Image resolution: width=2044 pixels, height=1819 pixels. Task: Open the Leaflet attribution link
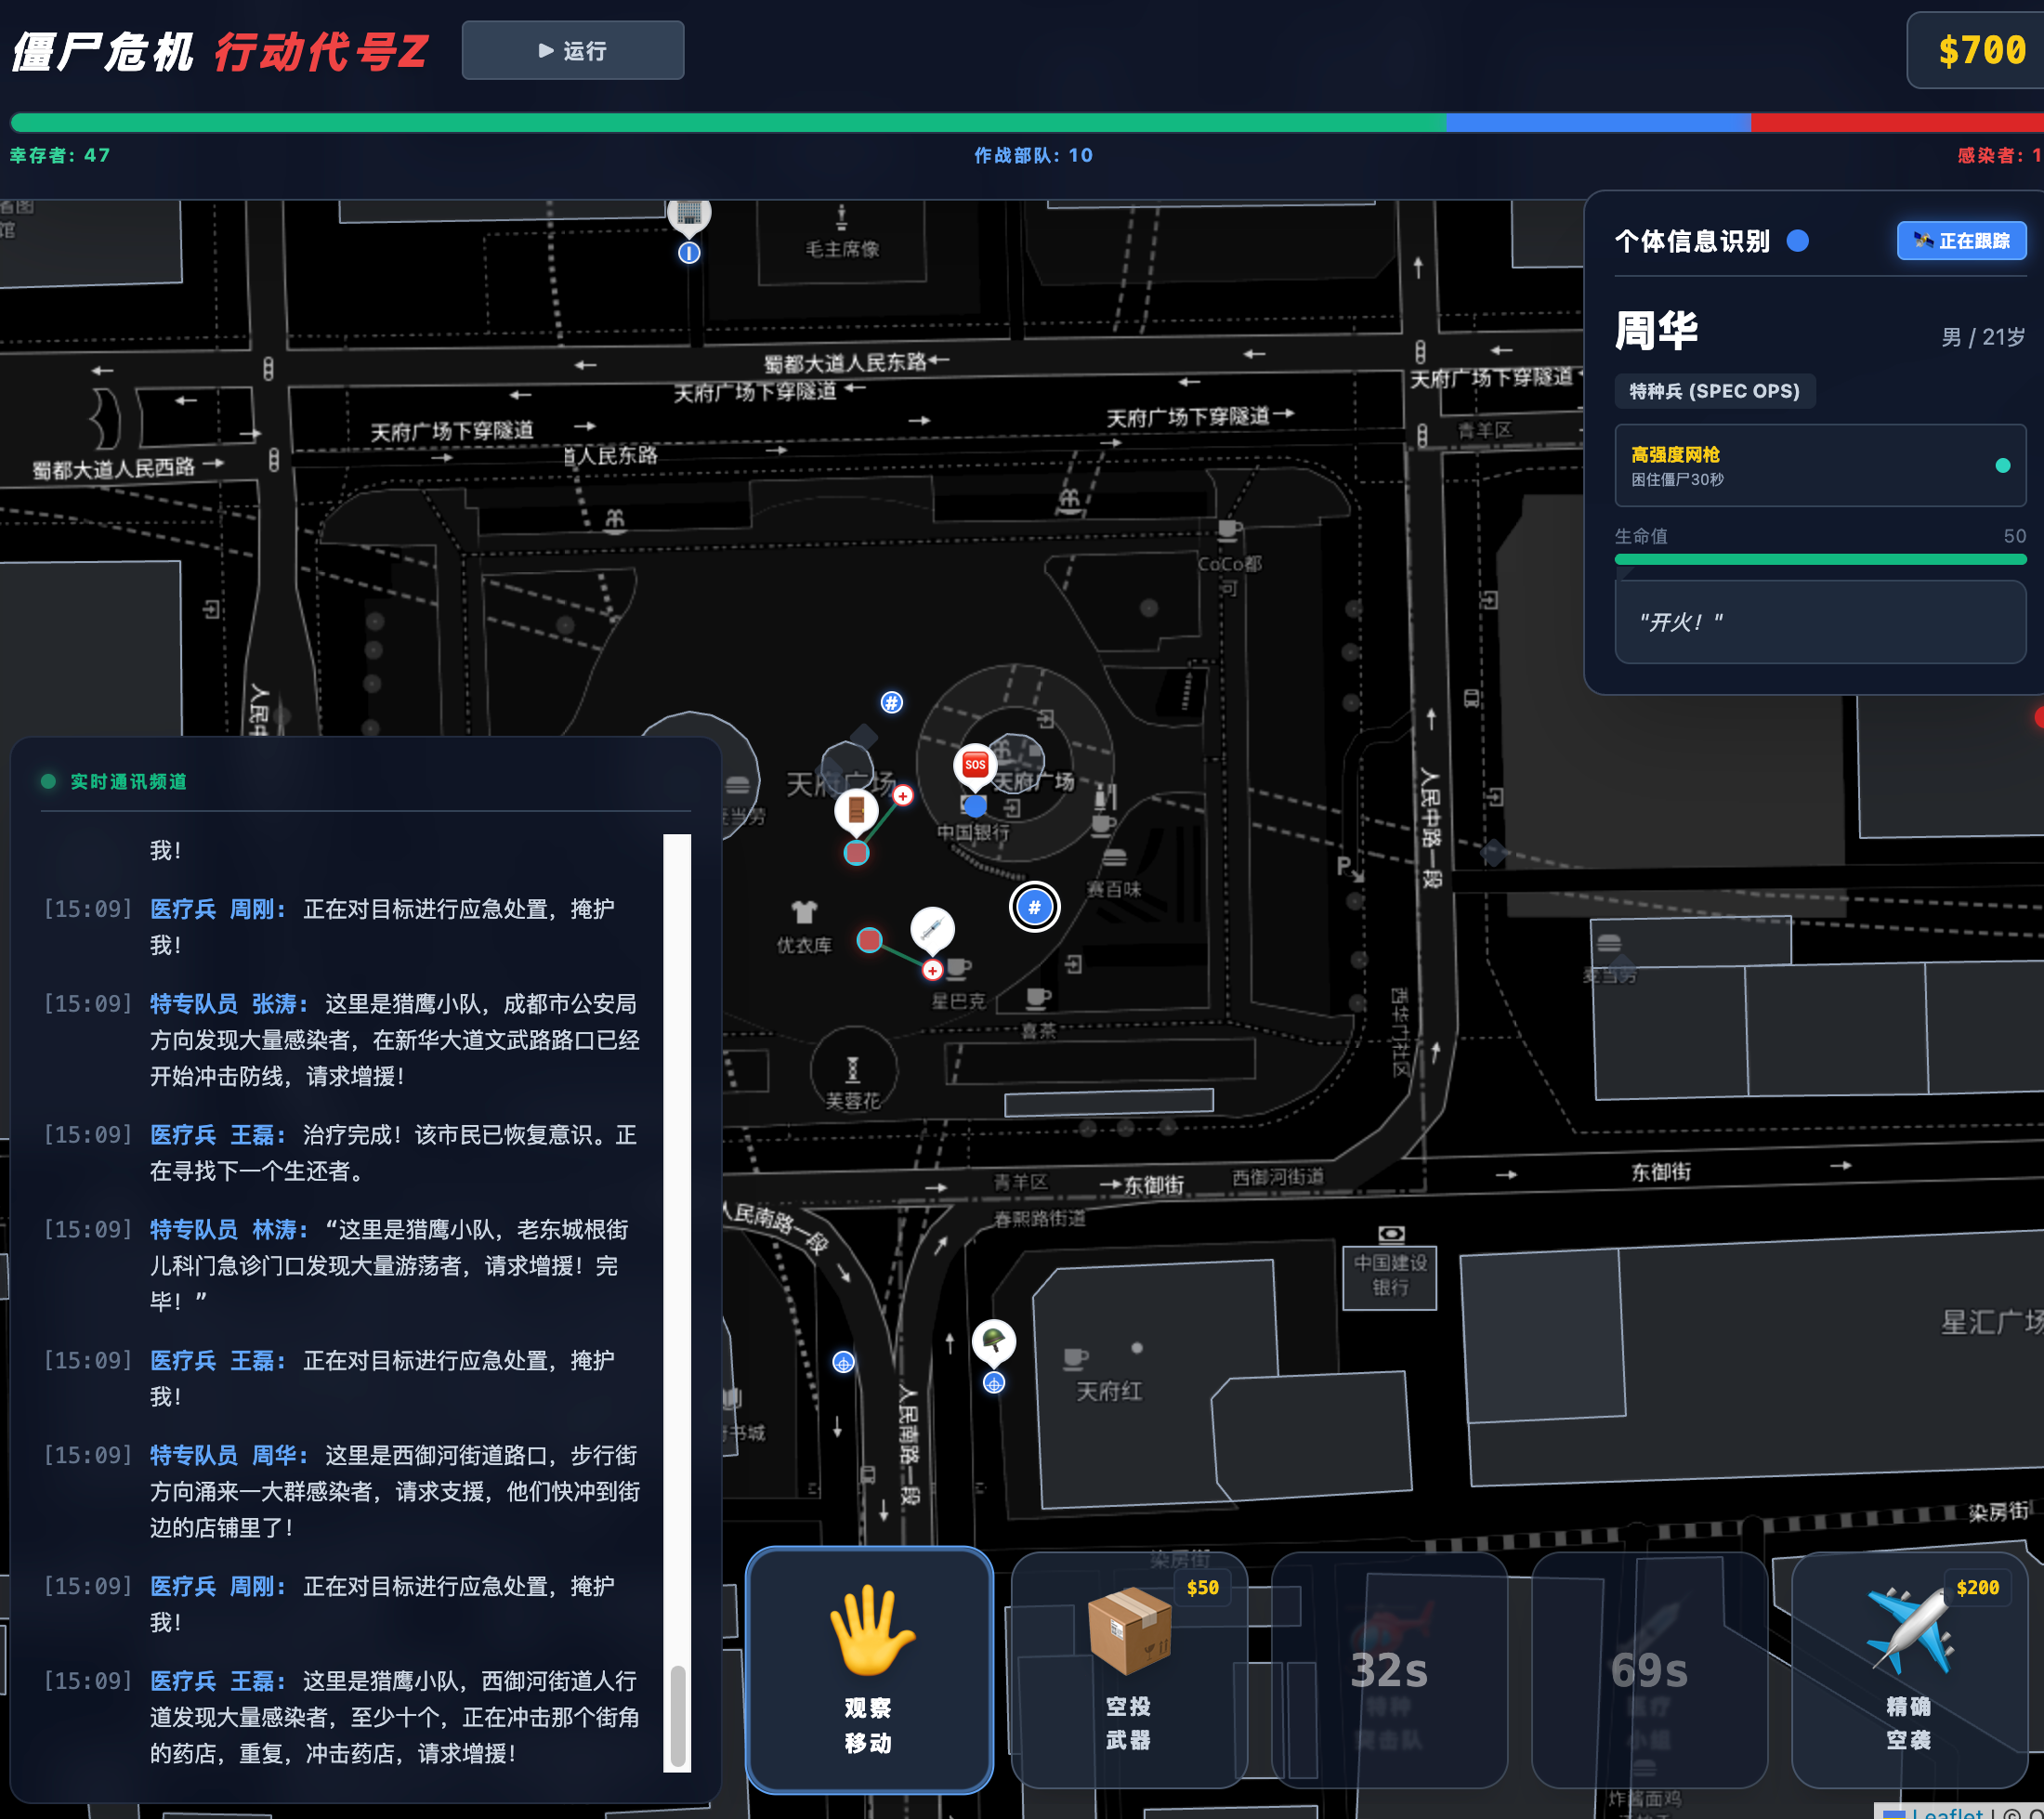[1945, 1811]
